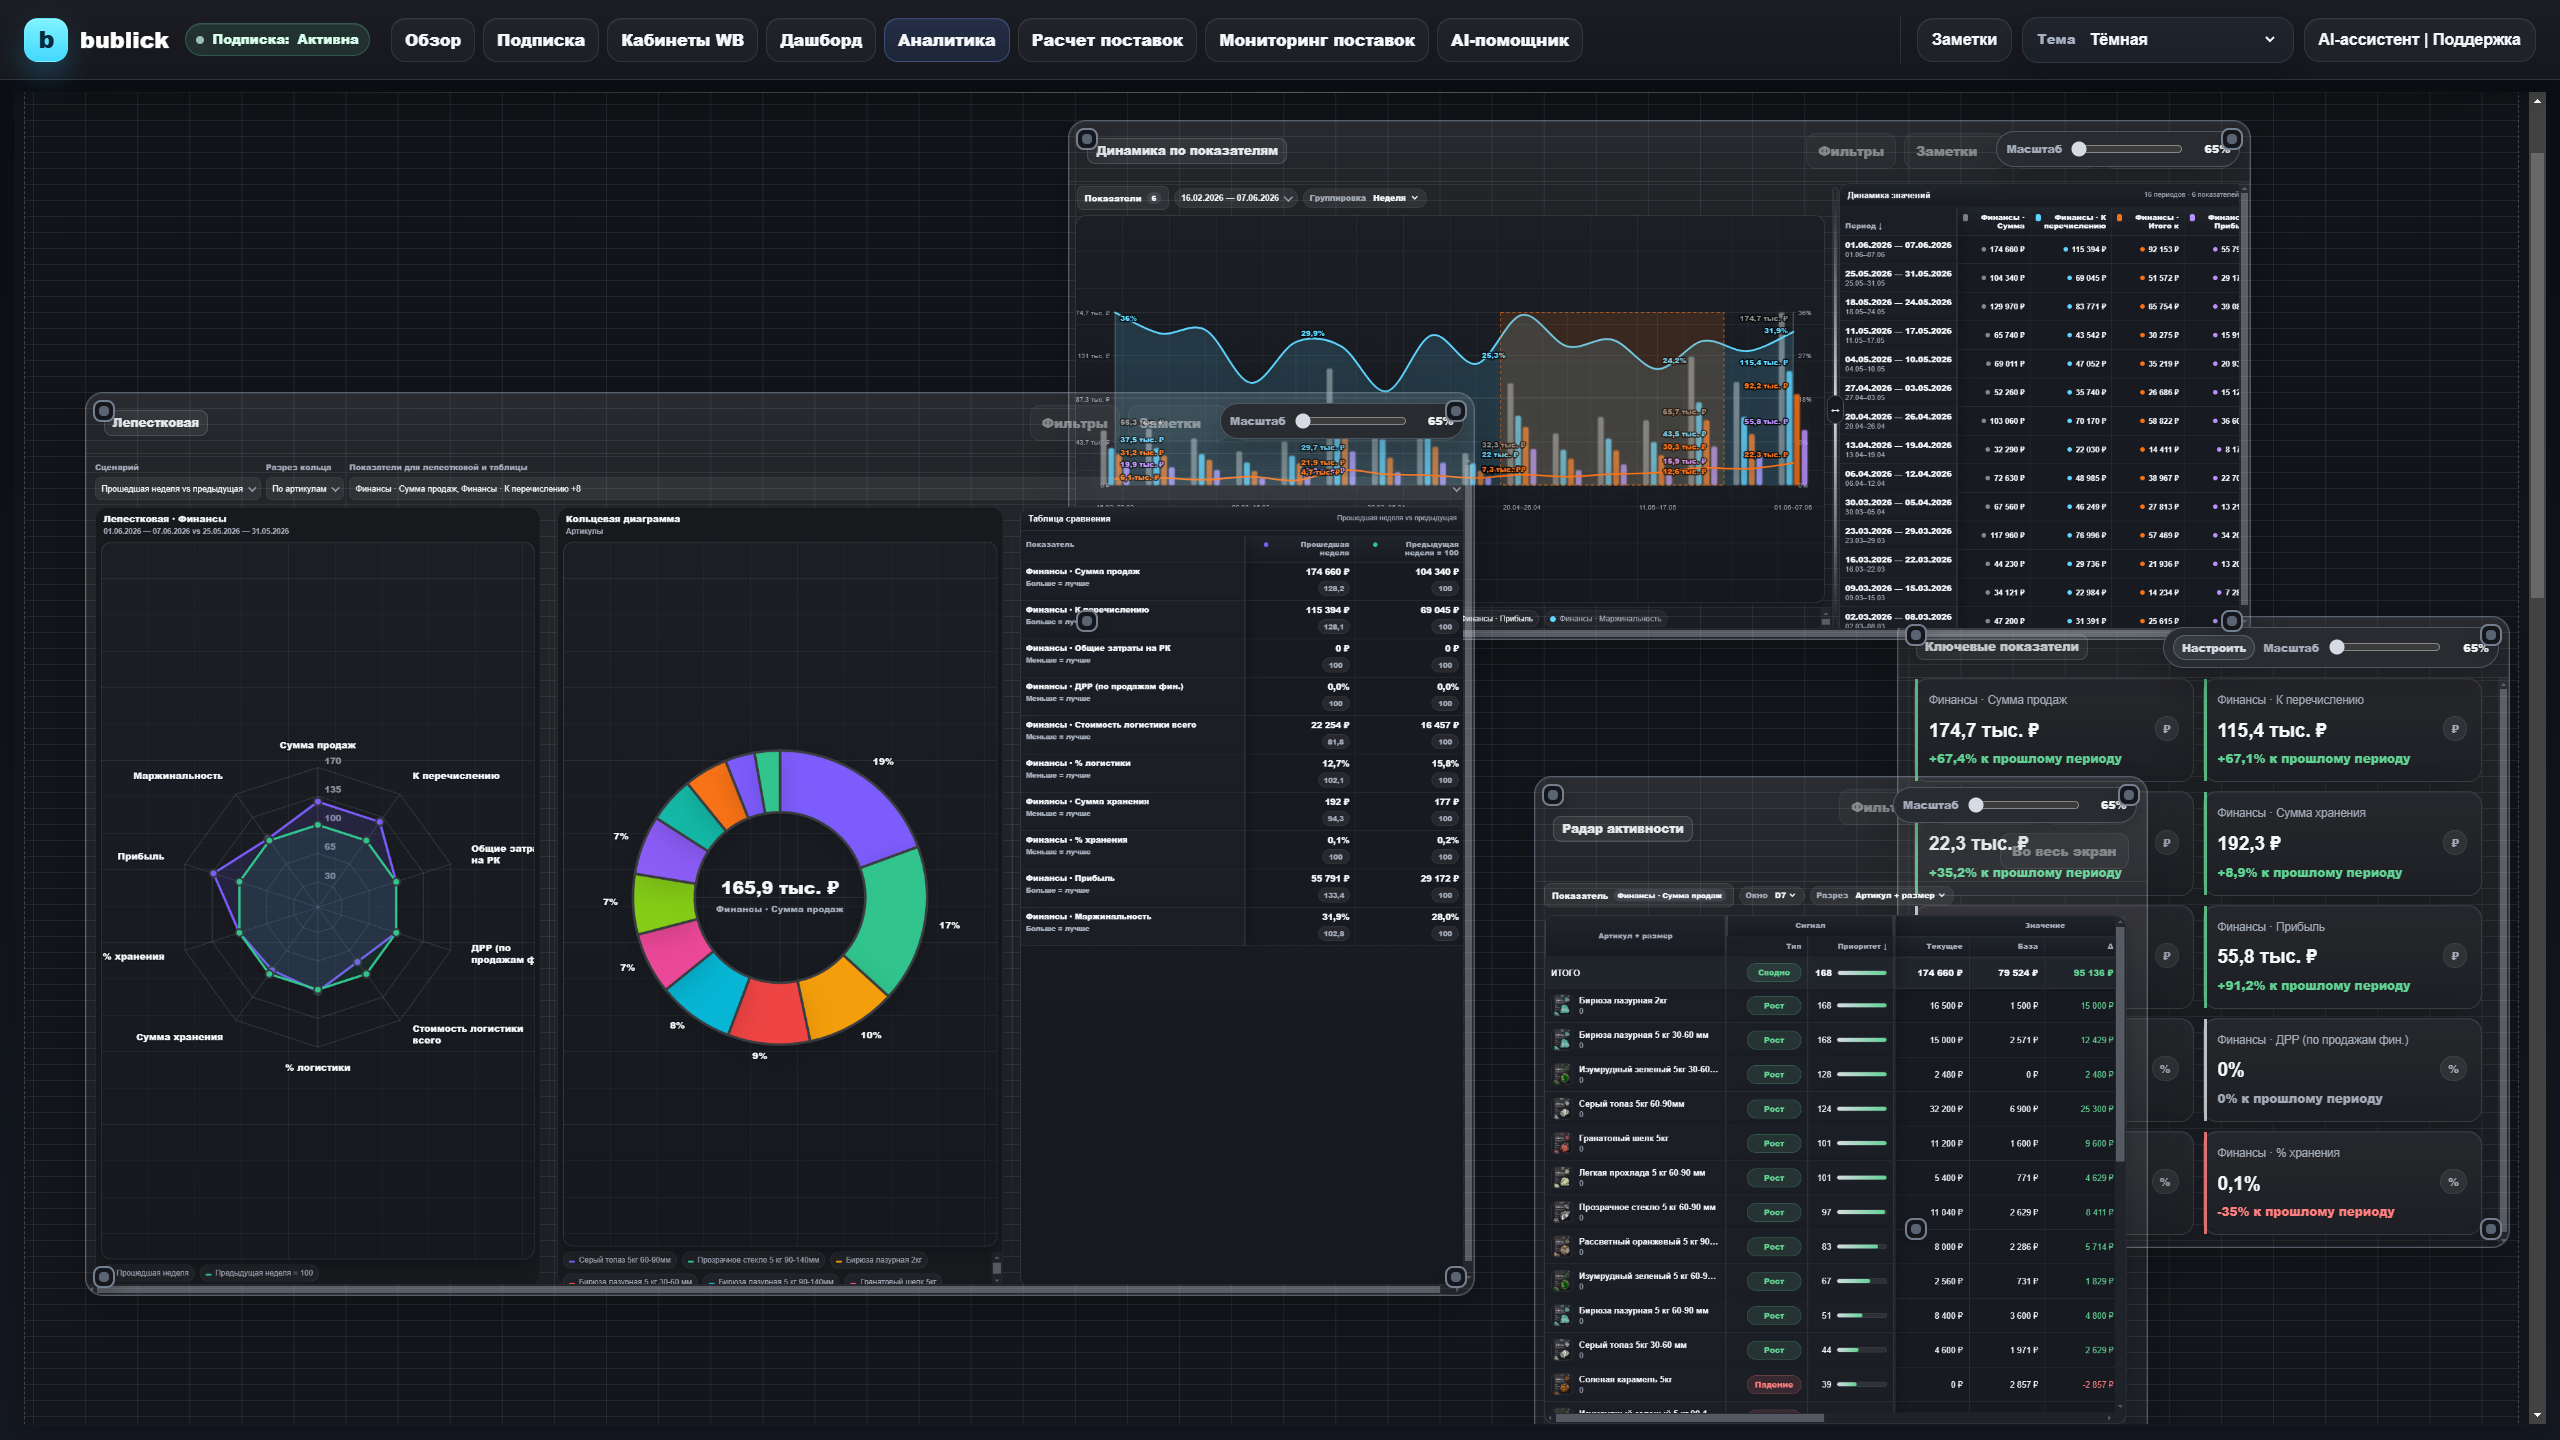Image resolution: width=2560 pixels, height=1440 pixels.
Task: Click ruble icon on К перечислению card
Action: 2454,729
